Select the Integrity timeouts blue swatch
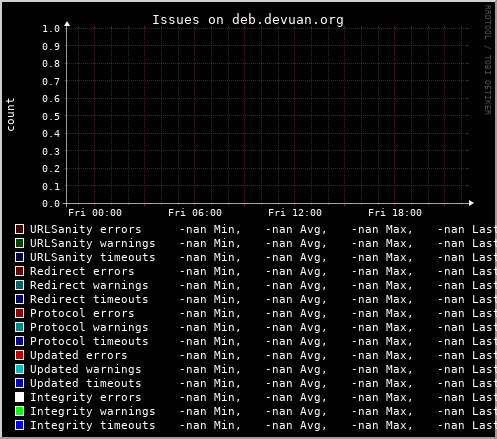The width and height of the screenshot is (497, 439). point(19,425)
